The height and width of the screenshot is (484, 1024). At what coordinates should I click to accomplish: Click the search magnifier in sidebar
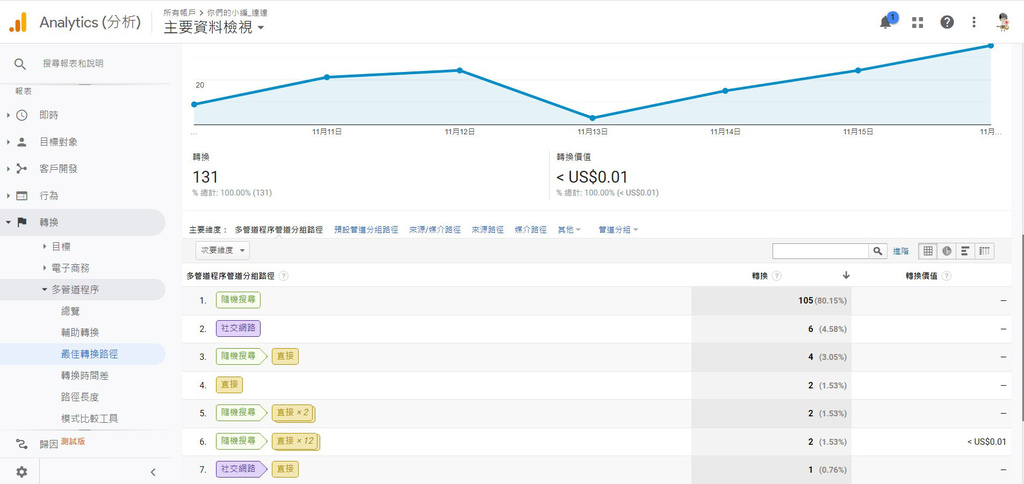point(20,63)
